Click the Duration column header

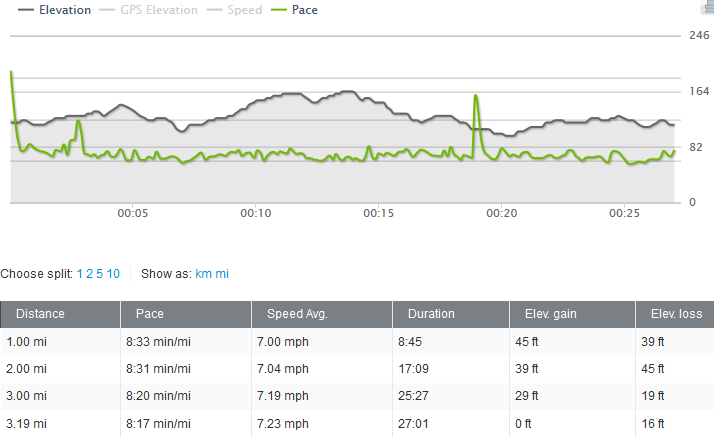pos(431,314)
